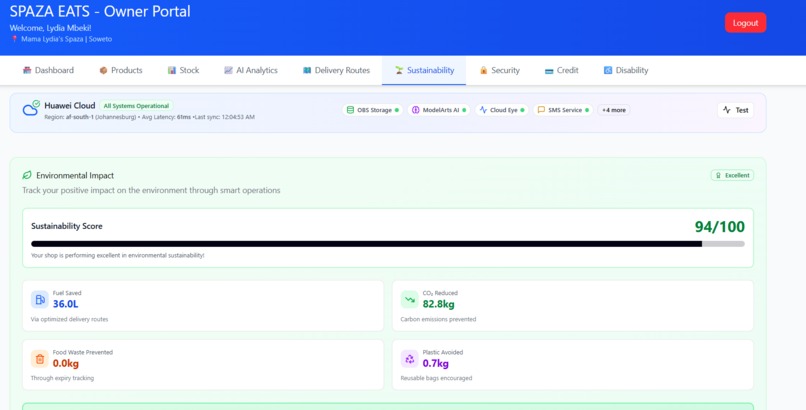Screen dimensions: 806x410
Task: Click the Environmental Impact leaf icon
Action: (27, 175)
